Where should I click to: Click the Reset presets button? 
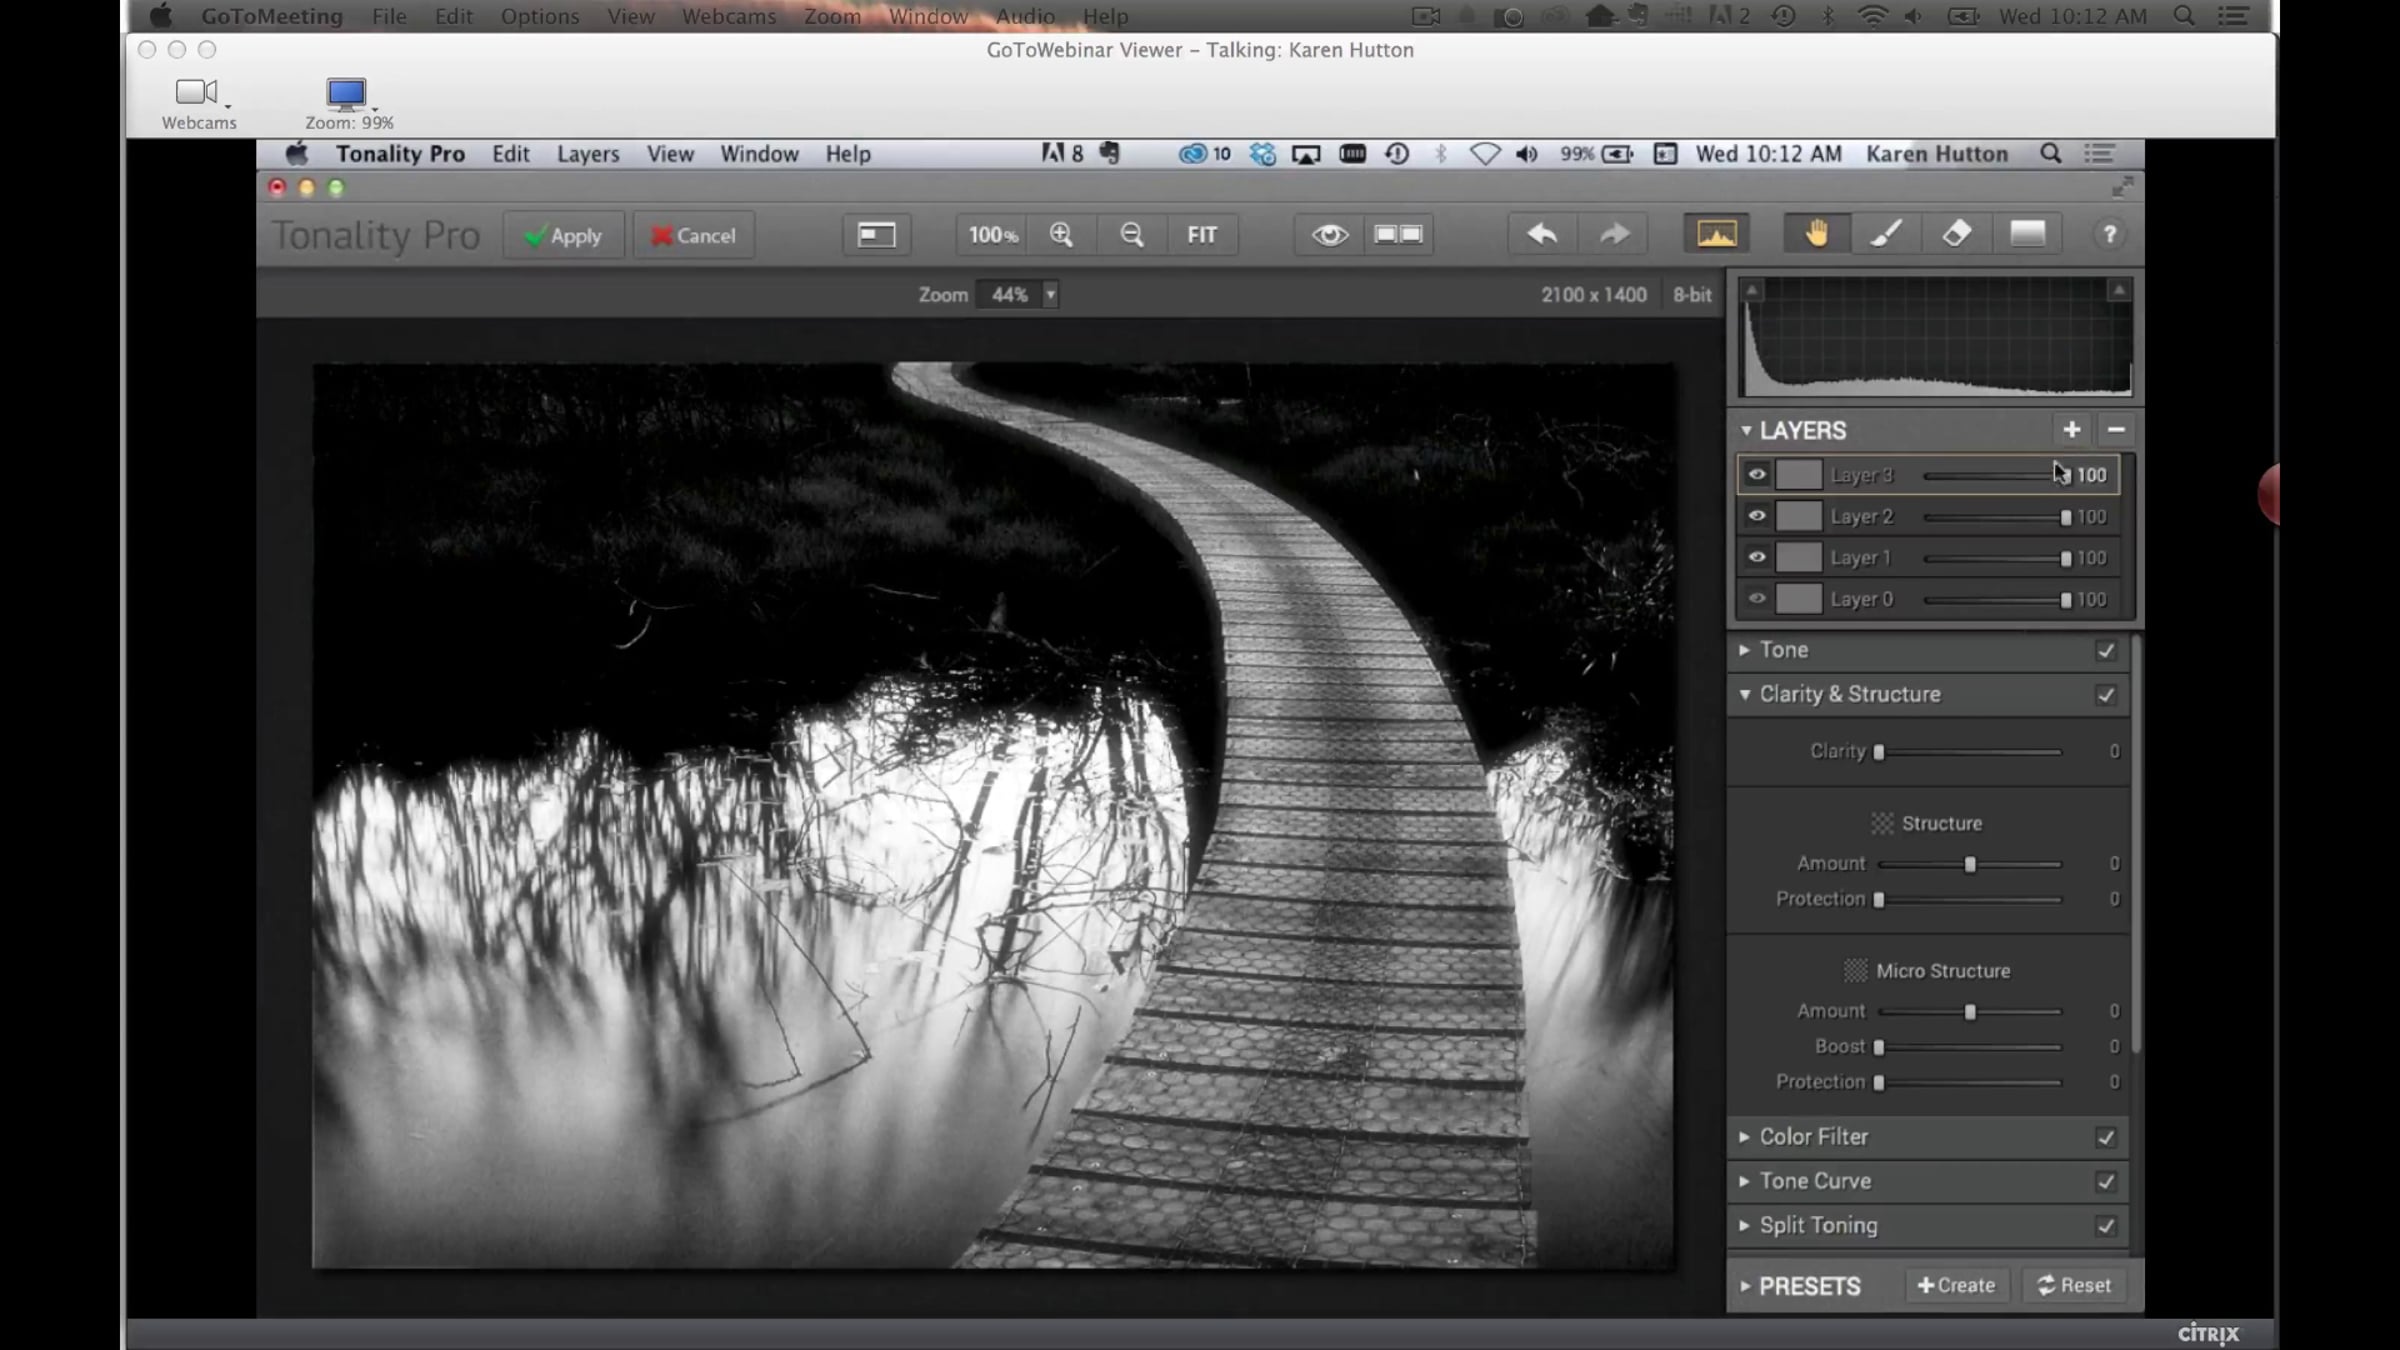click(x=2074, y=1286)
